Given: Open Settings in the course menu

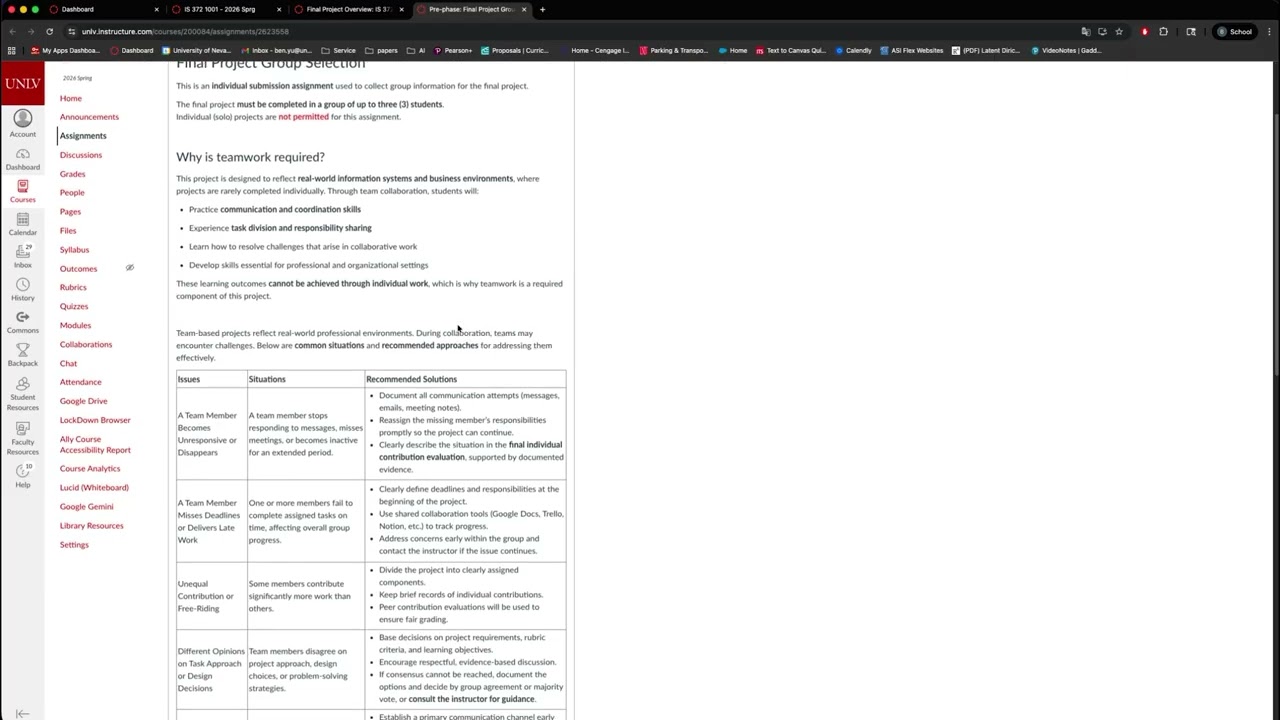Looking at the screenshot, I should [74, 544].
